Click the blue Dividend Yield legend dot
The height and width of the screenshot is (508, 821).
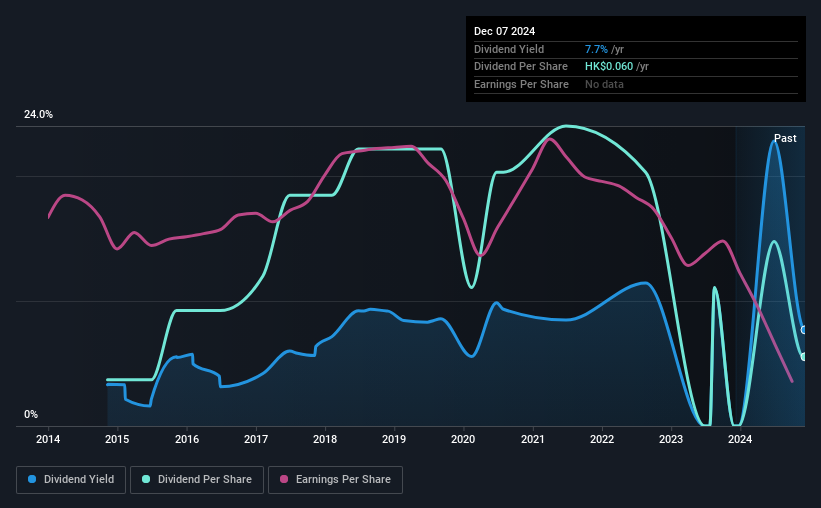(x=32, y=479)
